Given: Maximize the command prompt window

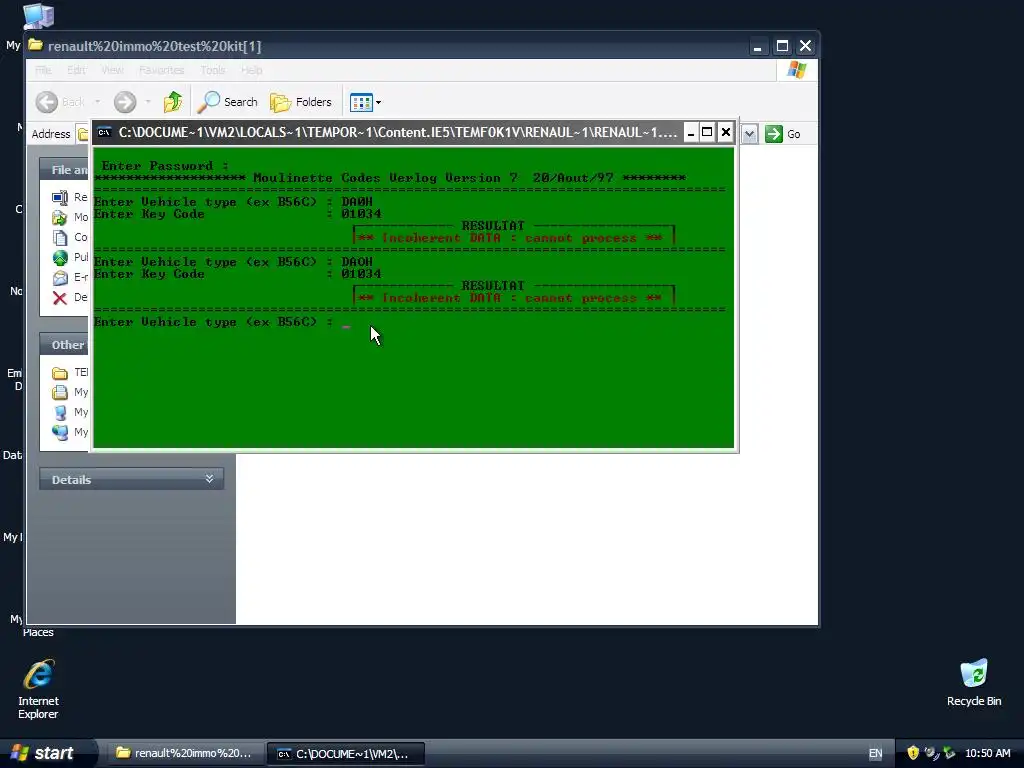Looking at the screenshot, I should 707,133.
